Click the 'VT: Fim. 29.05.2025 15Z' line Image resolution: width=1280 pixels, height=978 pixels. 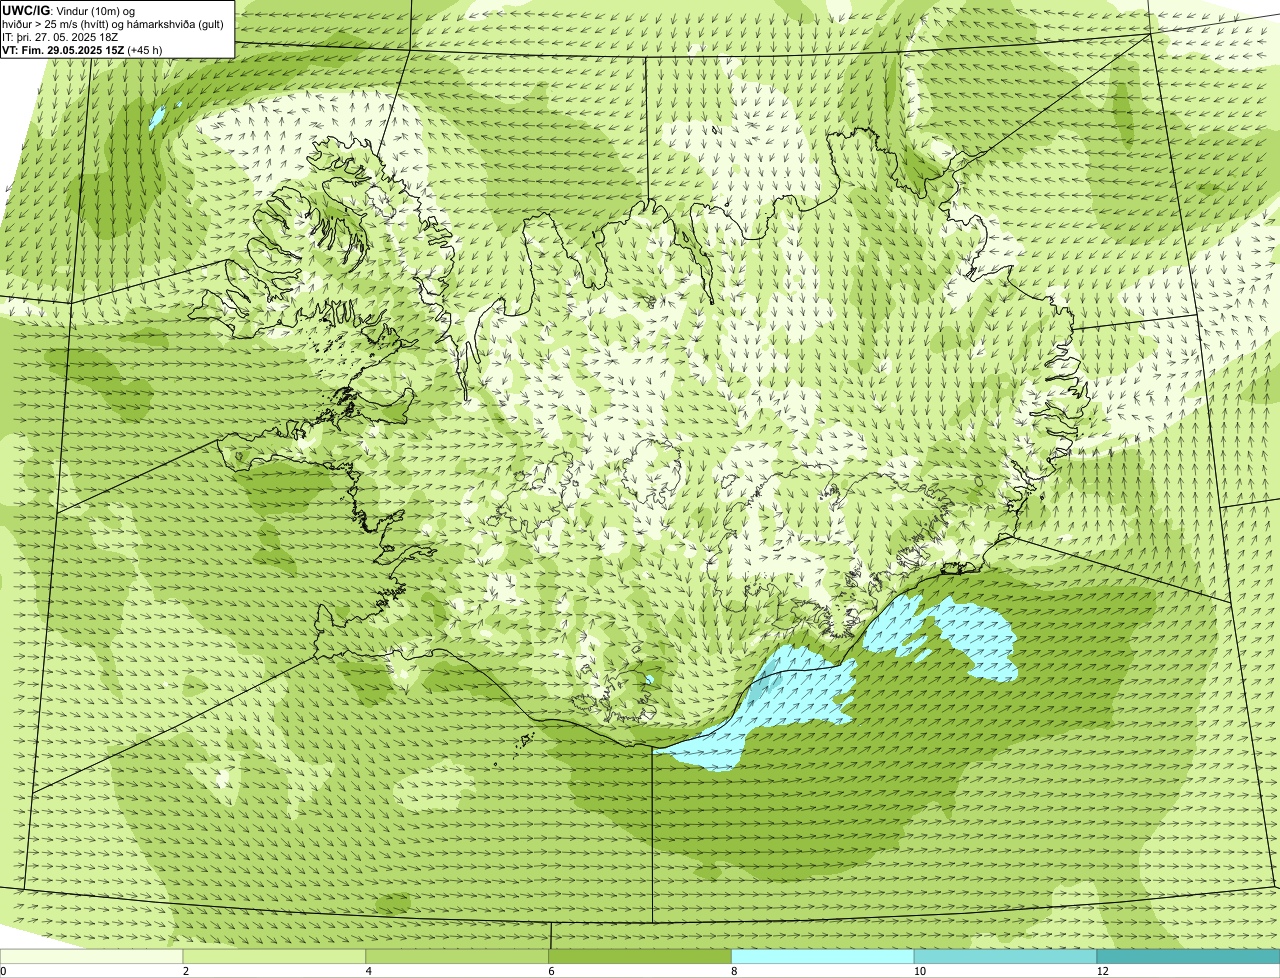point(82,50)
